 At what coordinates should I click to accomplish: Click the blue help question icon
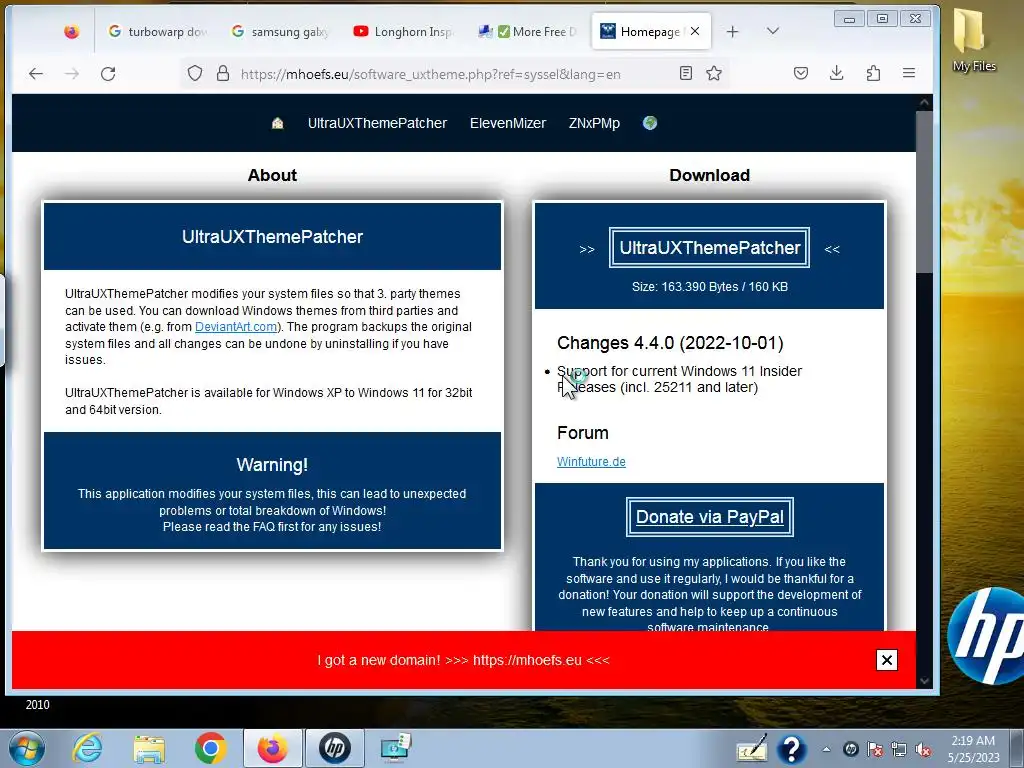tap(792, 749)
